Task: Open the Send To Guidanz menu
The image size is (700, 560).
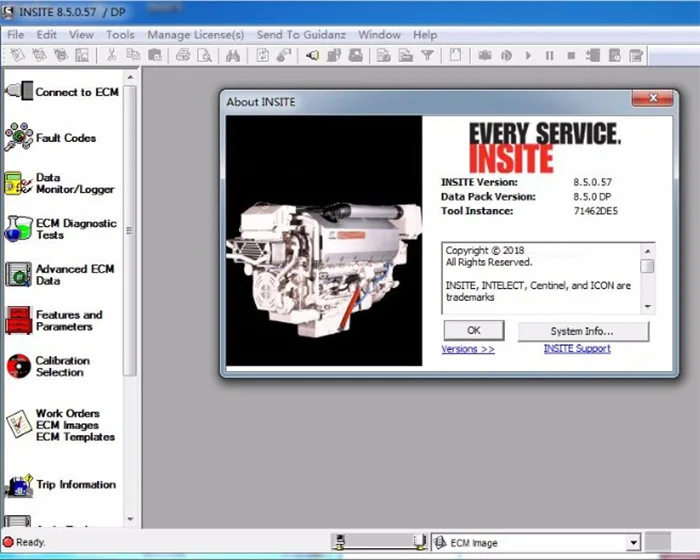Action: [301, 35]
